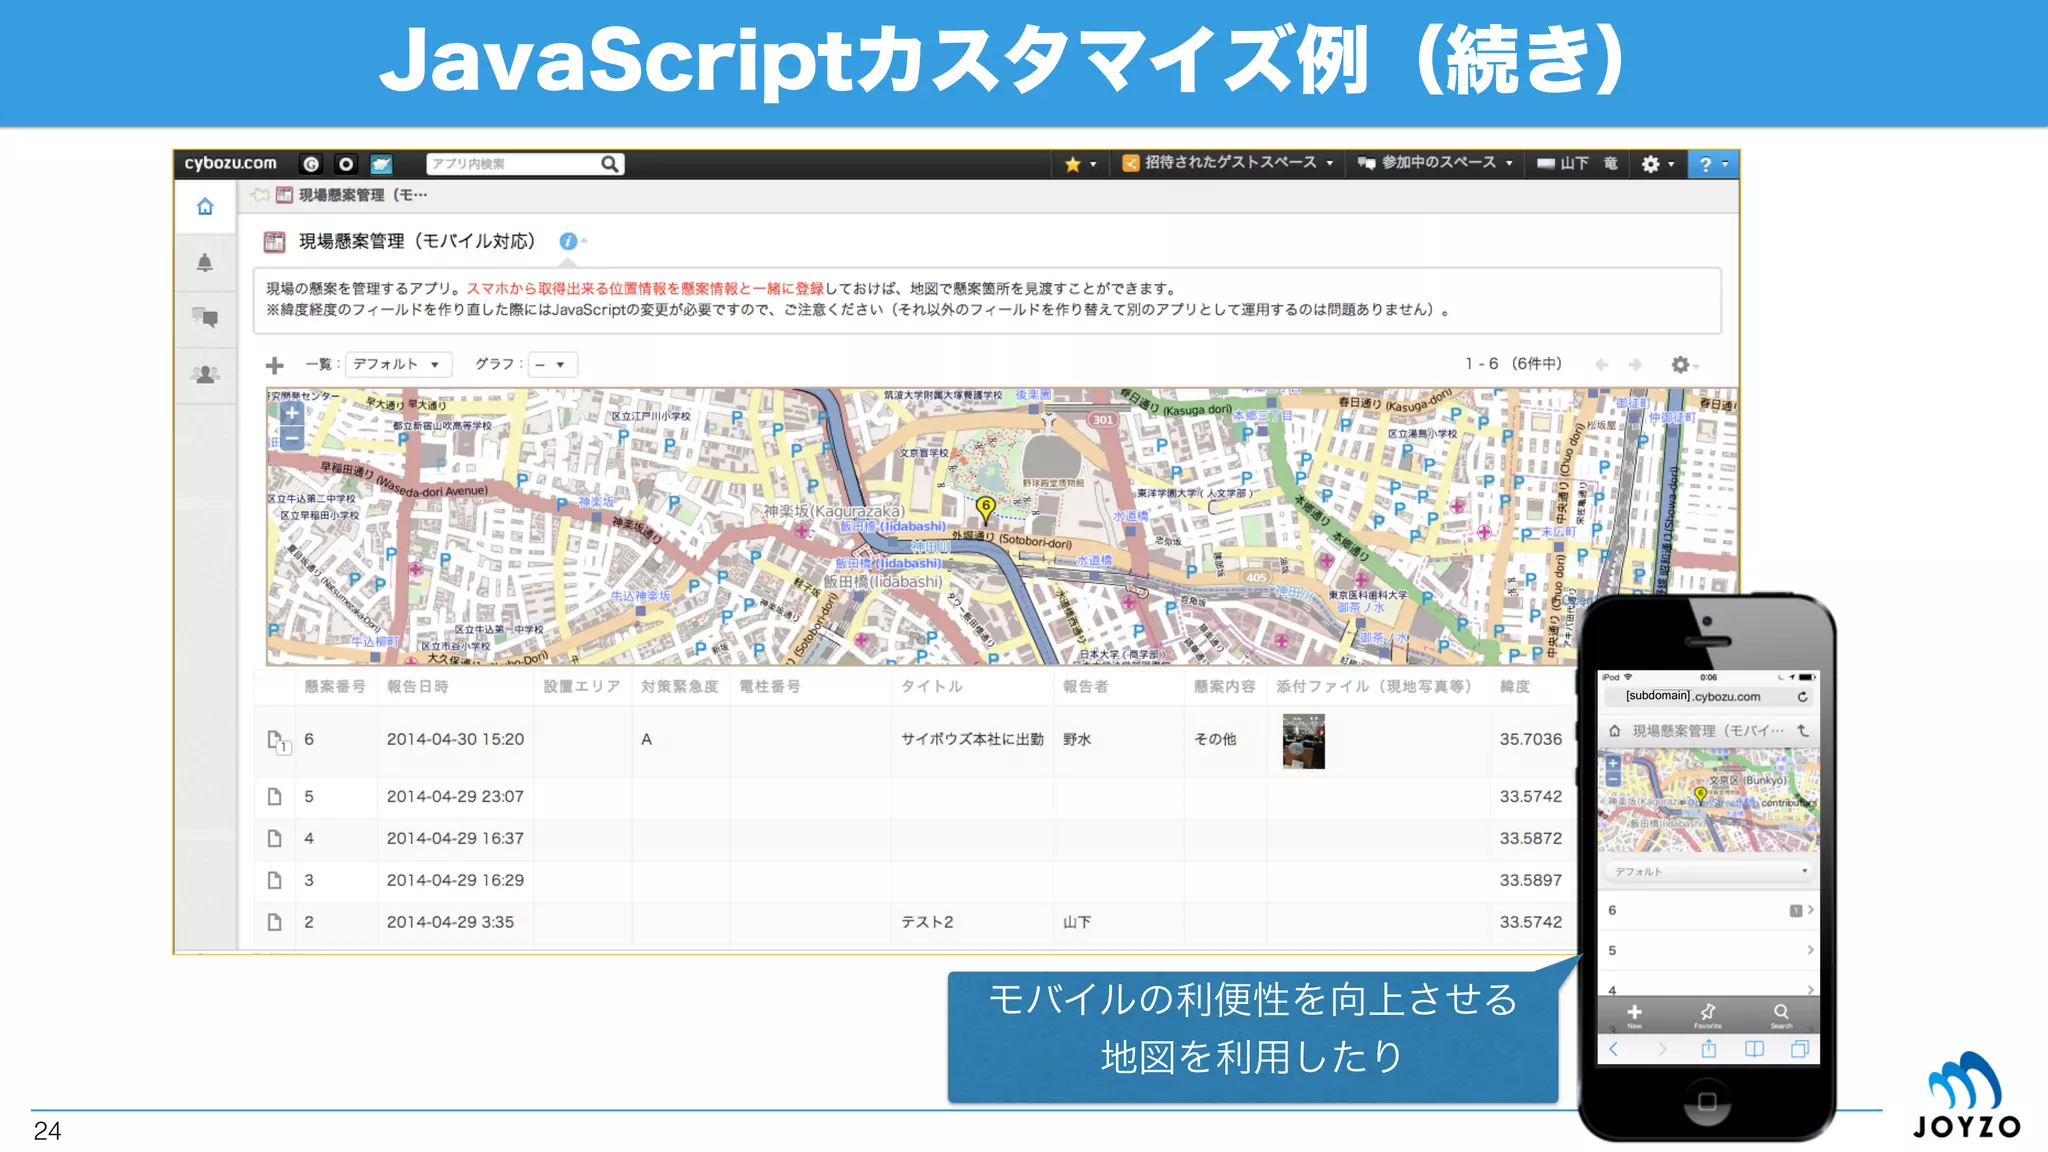The image size is (2048, 1152).
Task: Open the help question mark menu
Action: 1713,164
